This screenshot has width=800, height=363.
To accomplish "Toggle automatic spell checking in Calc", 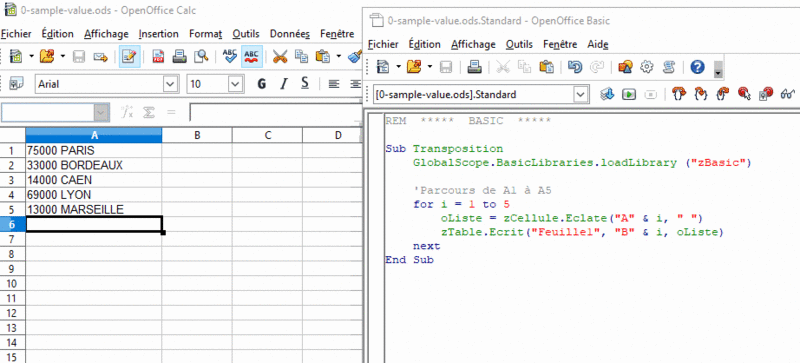I will (x=252, y=56).
